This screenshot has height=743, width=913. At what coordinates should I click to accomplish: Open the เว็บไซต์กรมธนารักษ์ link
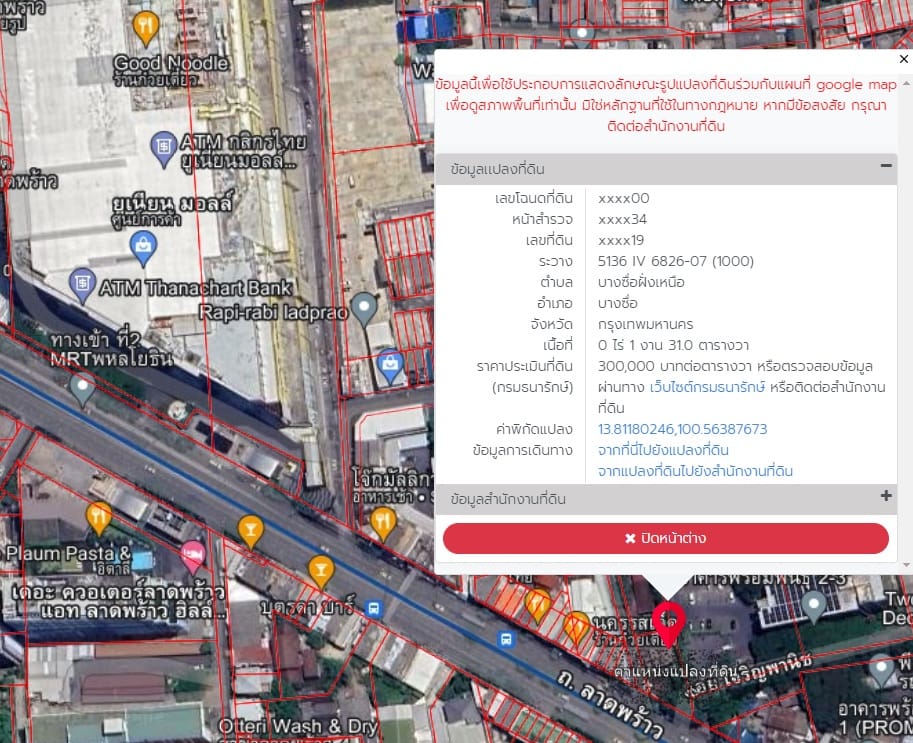(x=707, y=387)
